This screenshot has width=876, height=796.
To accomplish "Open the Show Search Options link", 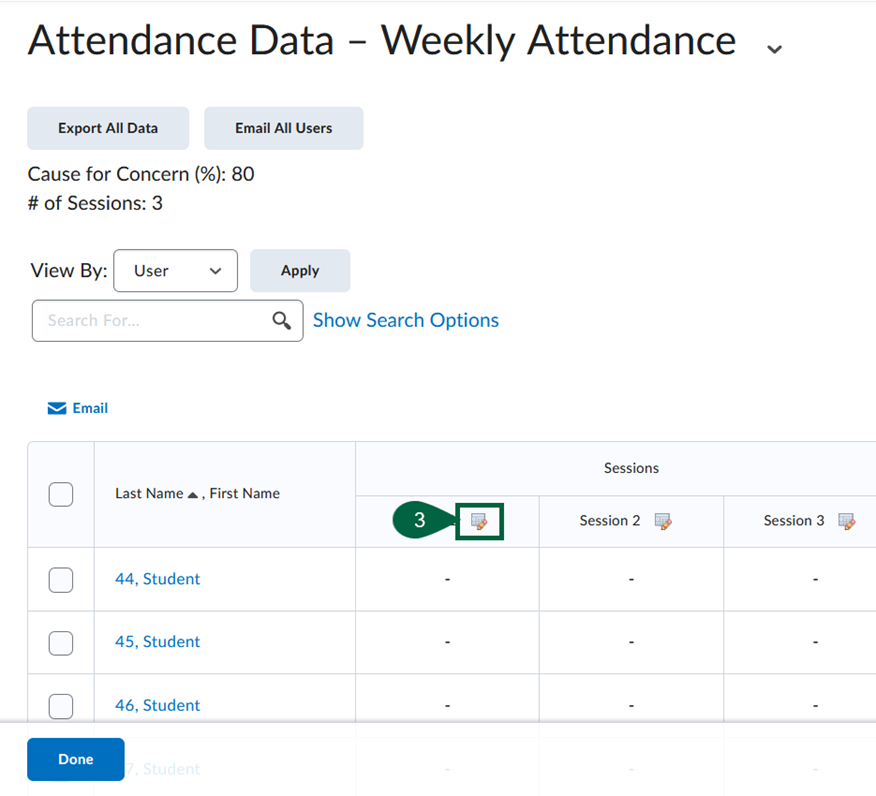I will click(405, 320).
